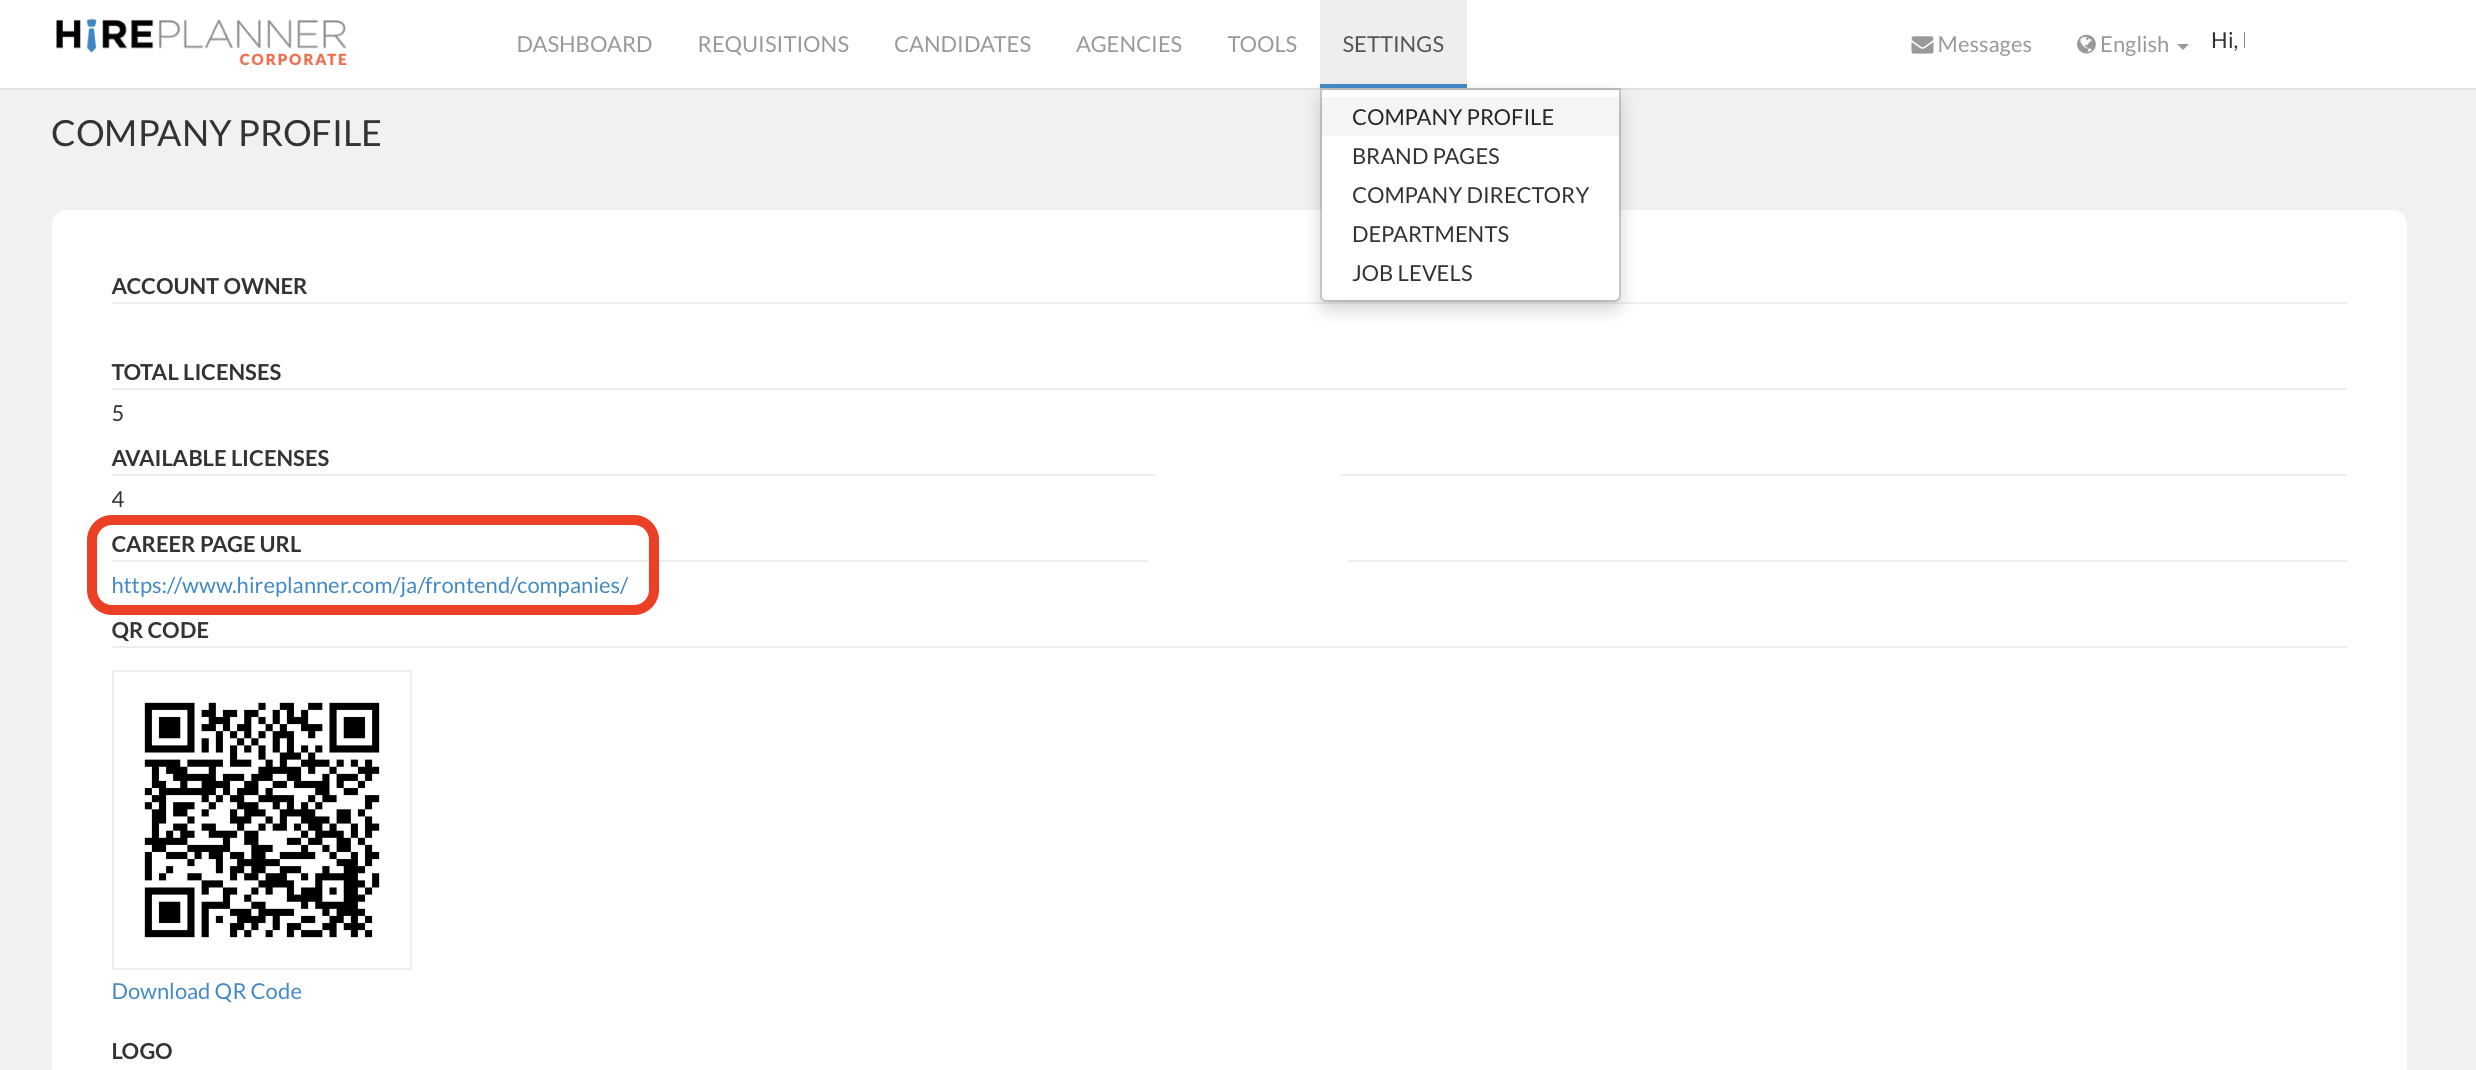Switch to the Dashboard tab

click(x=584, y=43)
